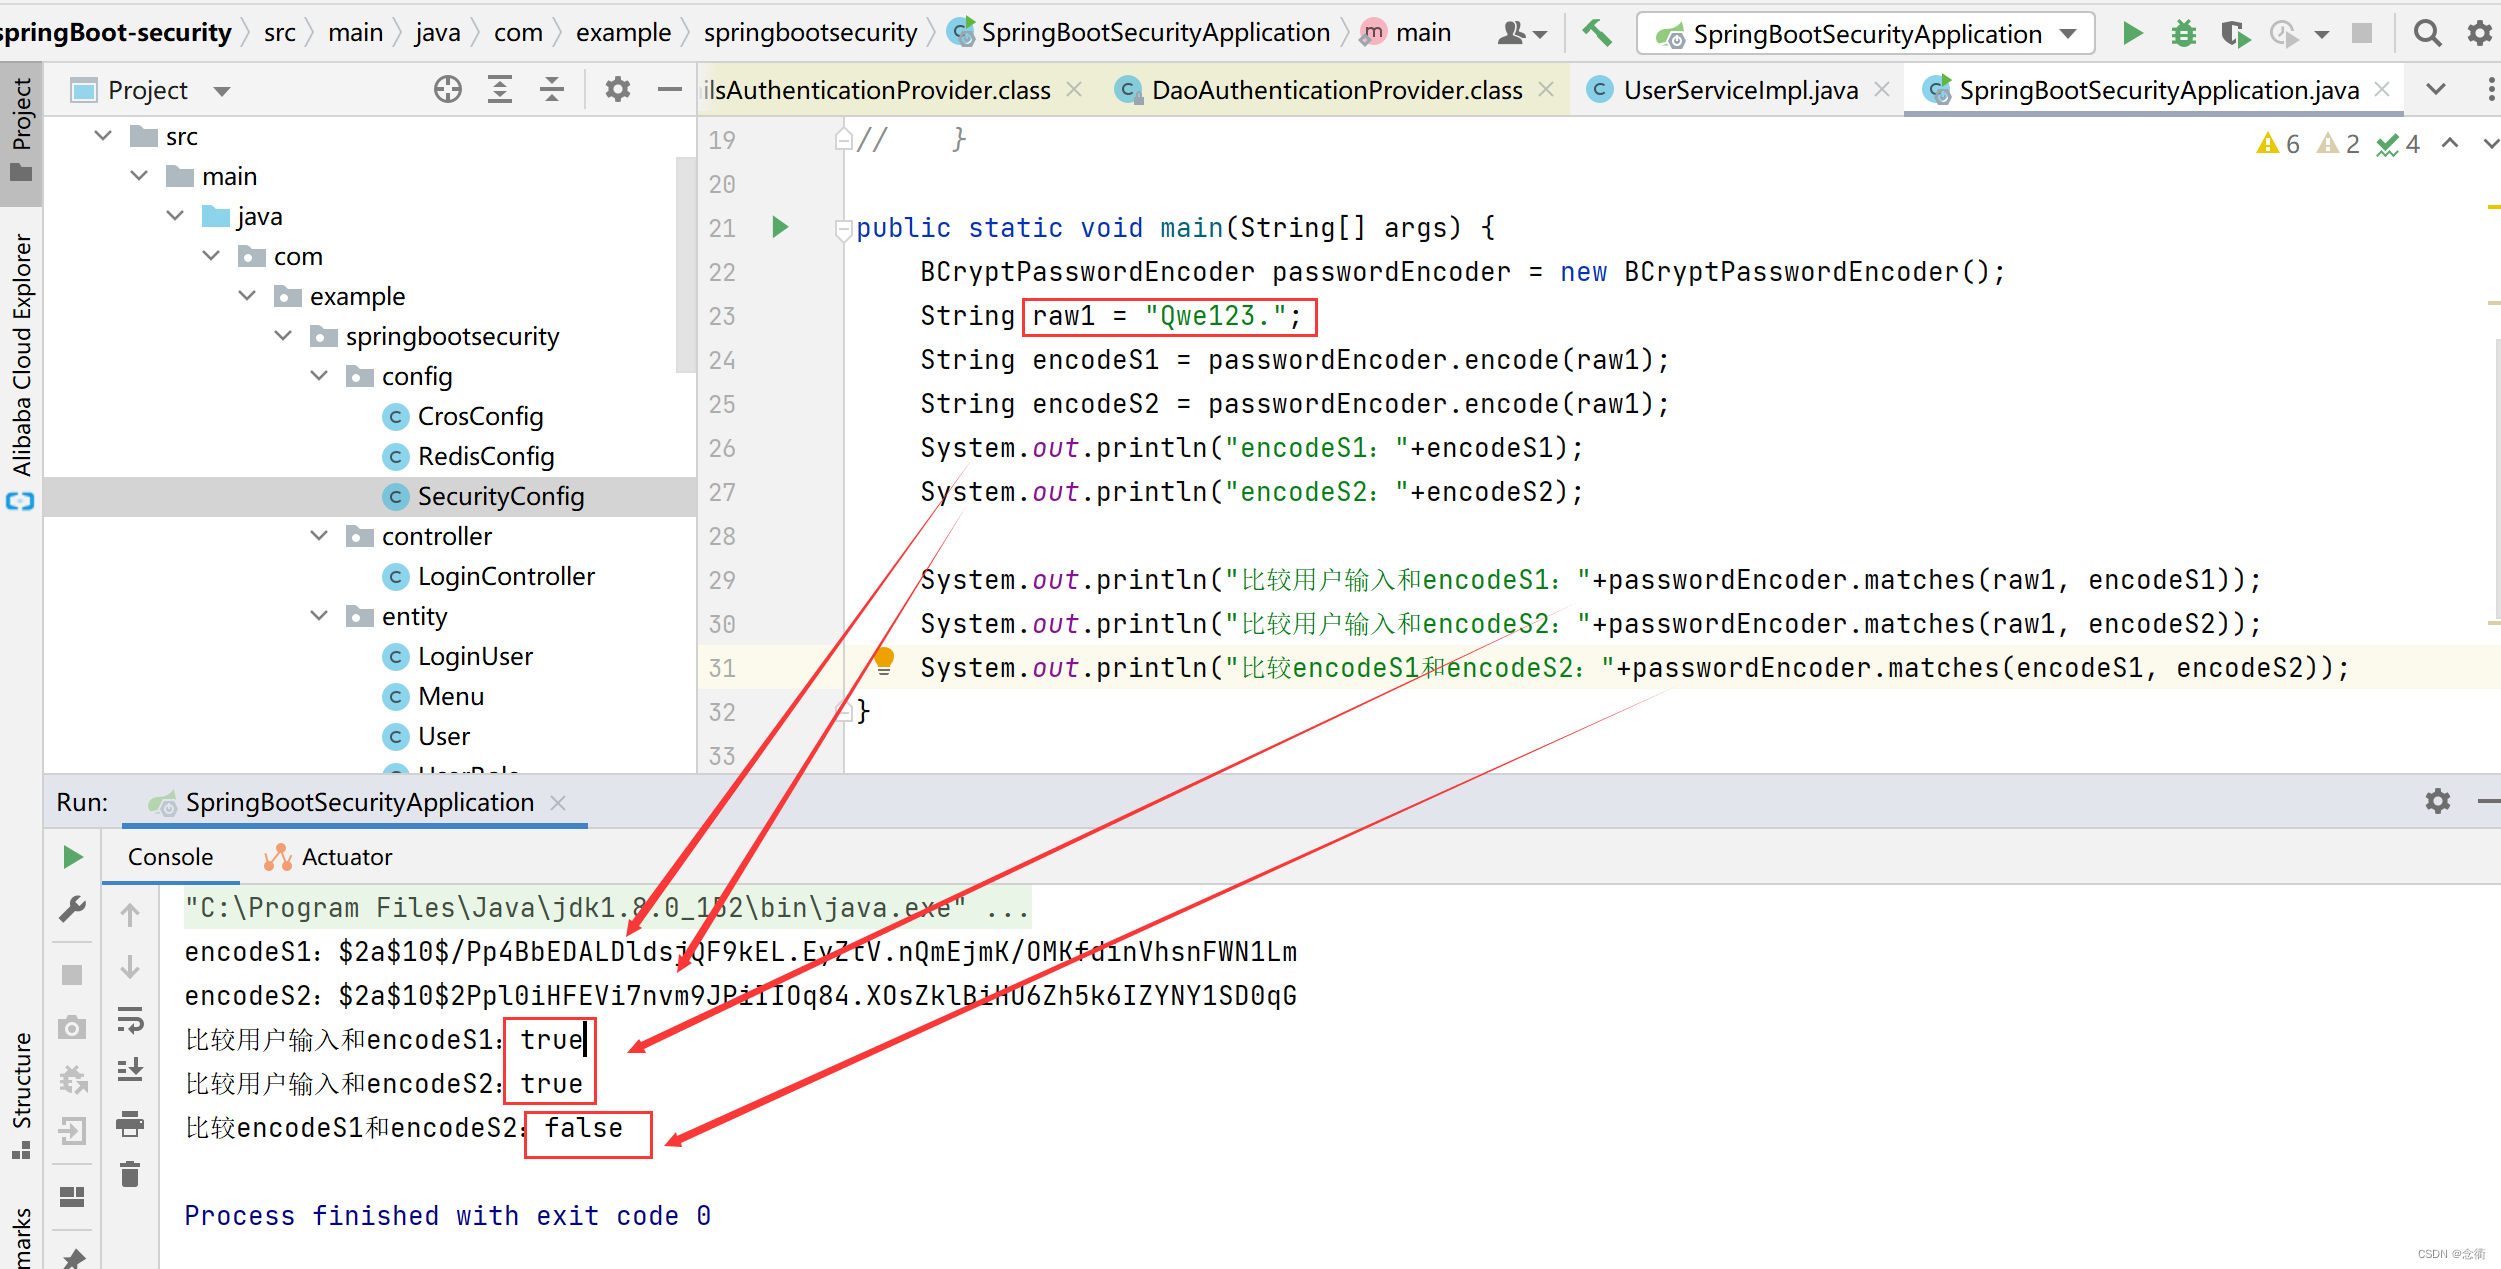The width and height of the screenshot is (2501, 1269).
Task: Start debugging with the bug icon
Action: [x=2183, y=33]
